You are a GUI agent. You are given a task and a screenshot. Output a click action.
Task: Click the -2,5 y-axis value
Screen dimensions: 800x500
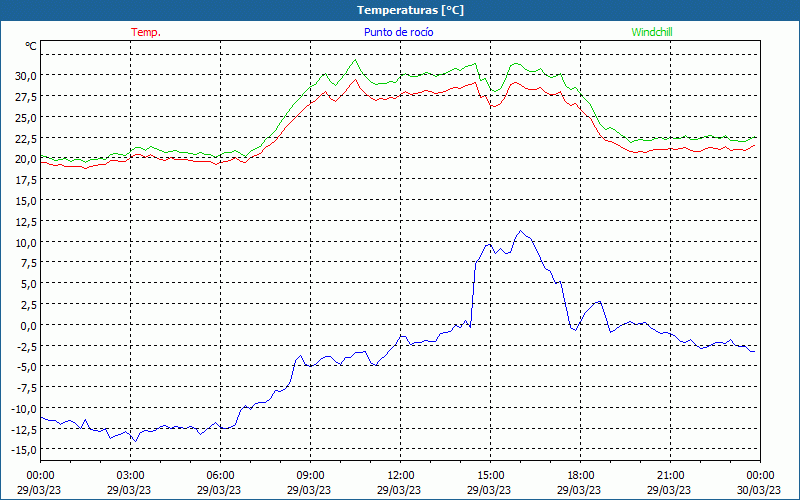[x=27, y=346]
